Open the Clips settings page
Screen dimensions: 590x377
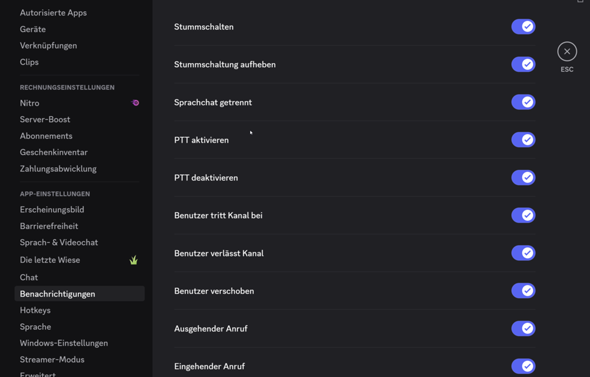click(x=79, y=62)
